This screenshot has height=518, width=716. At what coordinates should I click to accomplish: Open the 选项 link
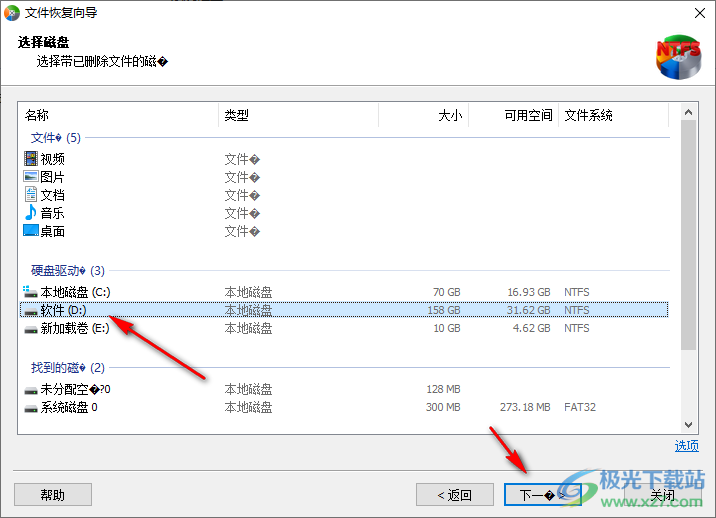(687, 445)
